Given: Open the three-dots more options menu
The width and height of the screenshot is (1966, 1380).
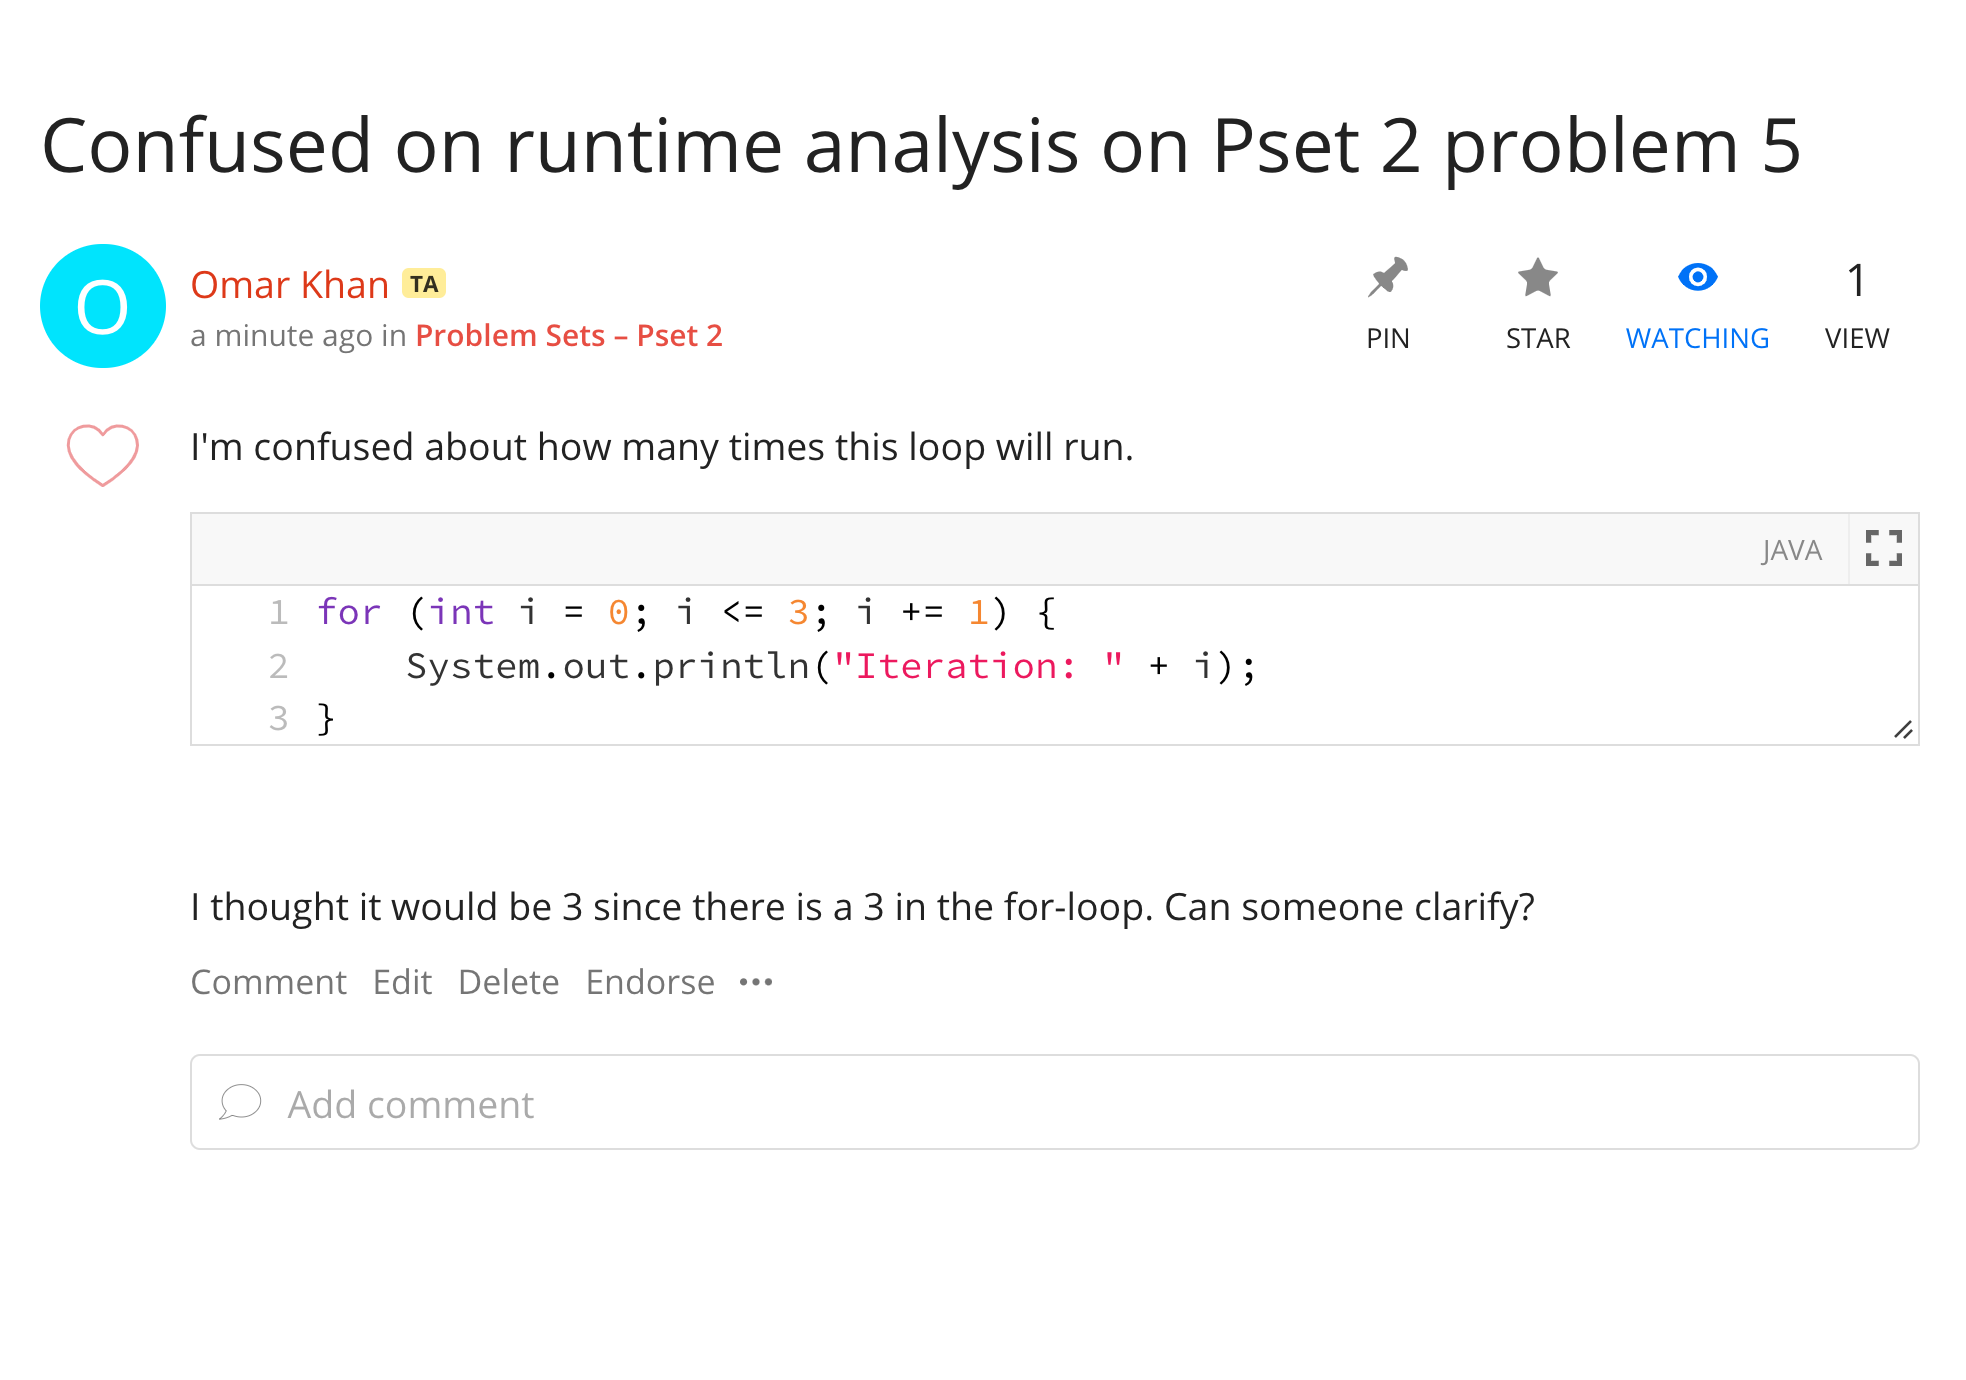Looking at the screenshot, I should [756, 982].
